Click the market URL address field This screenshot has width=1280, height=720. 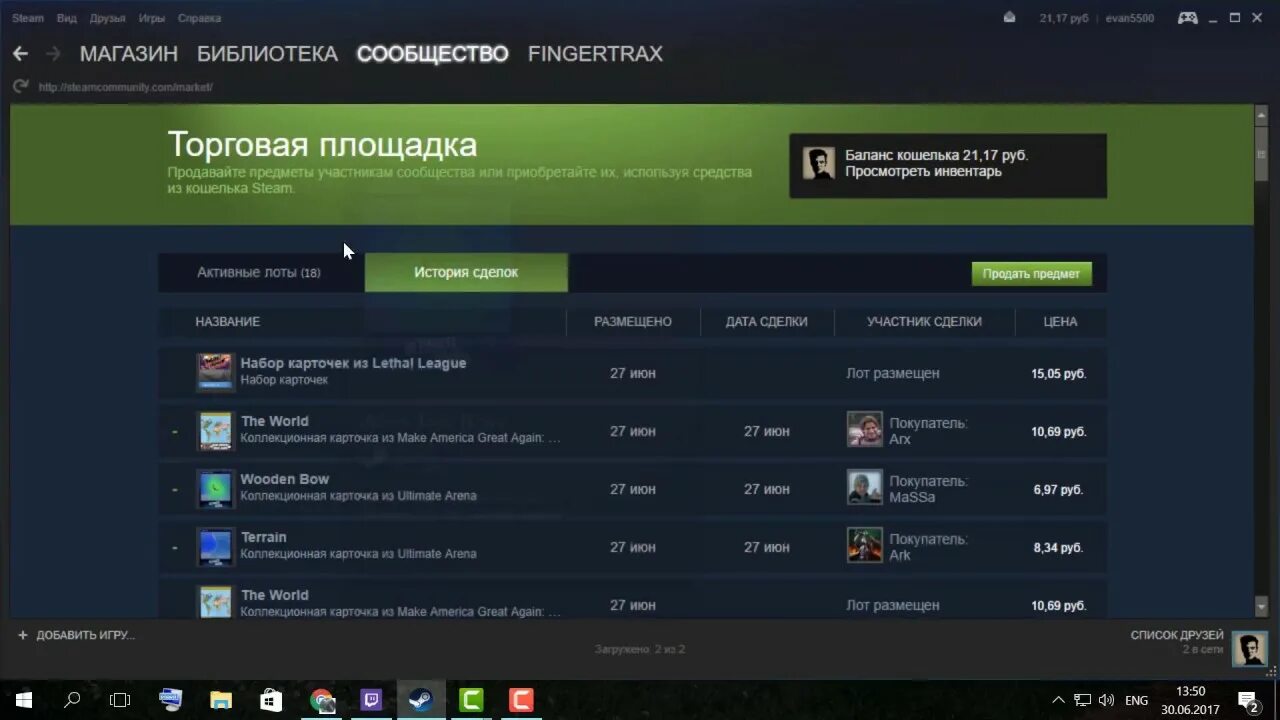(x=126, y=87)
